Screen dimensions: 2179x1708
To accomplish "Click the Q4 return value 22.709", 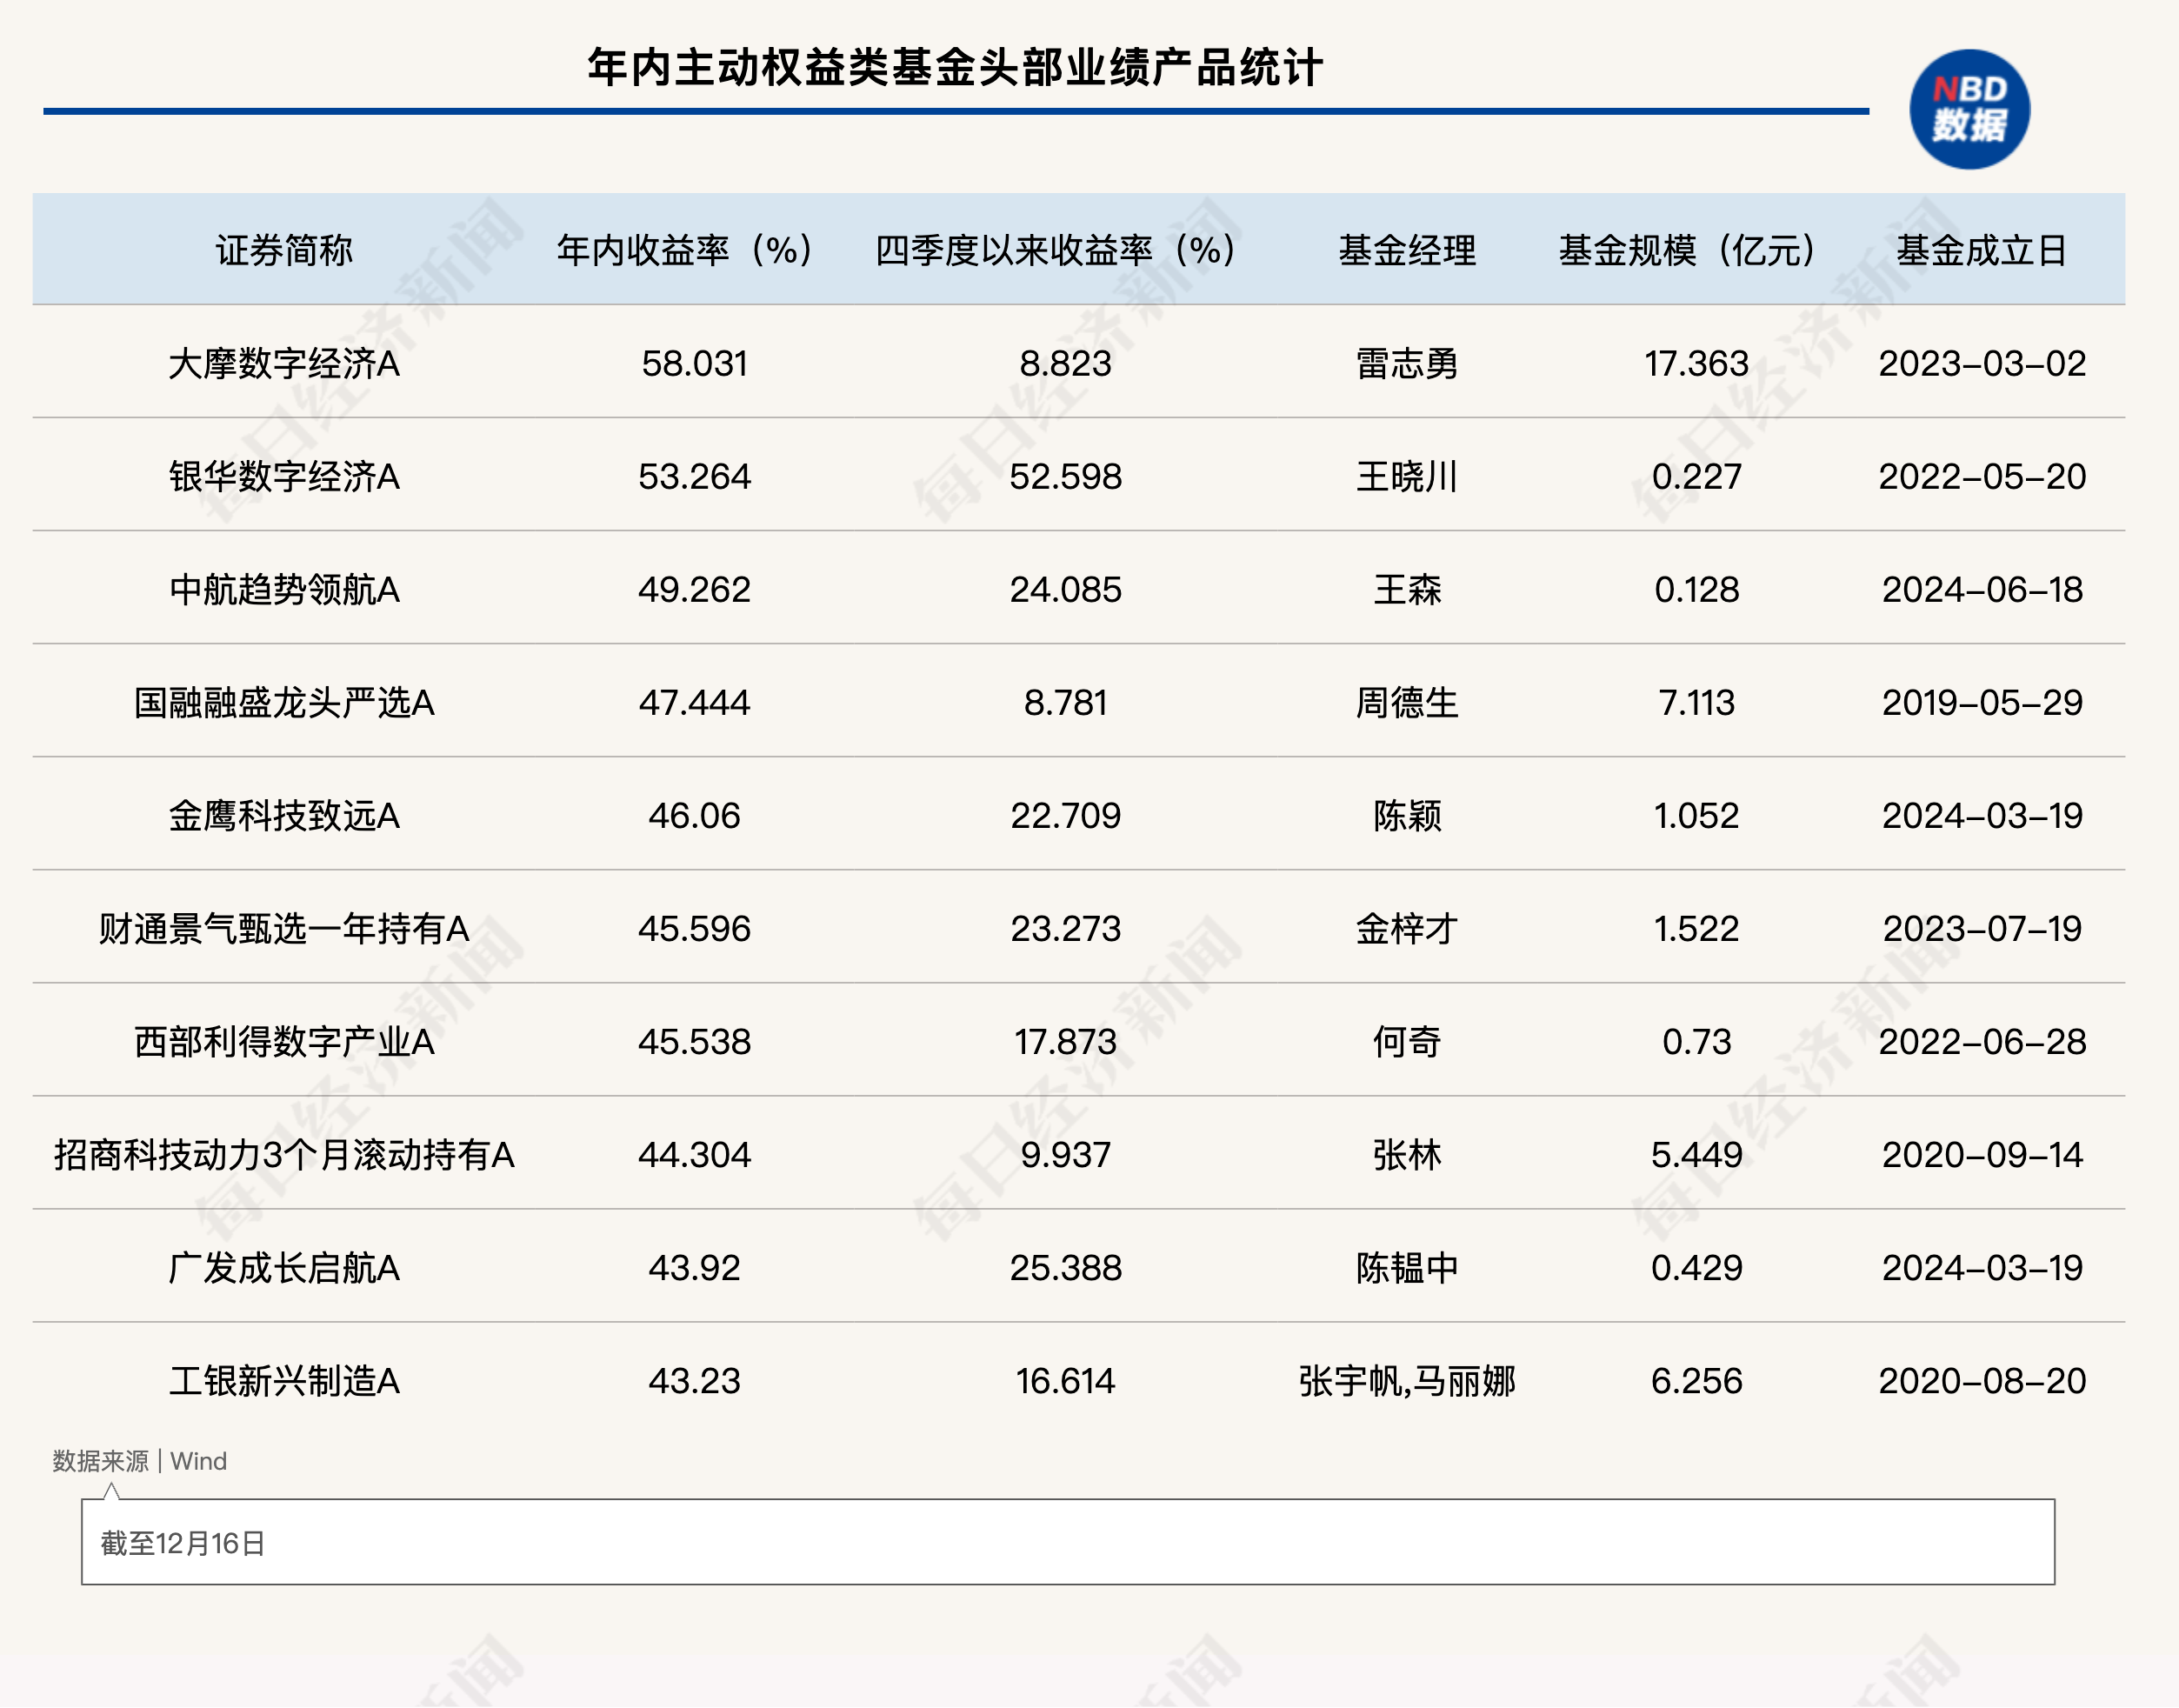I will (1065, 815).
